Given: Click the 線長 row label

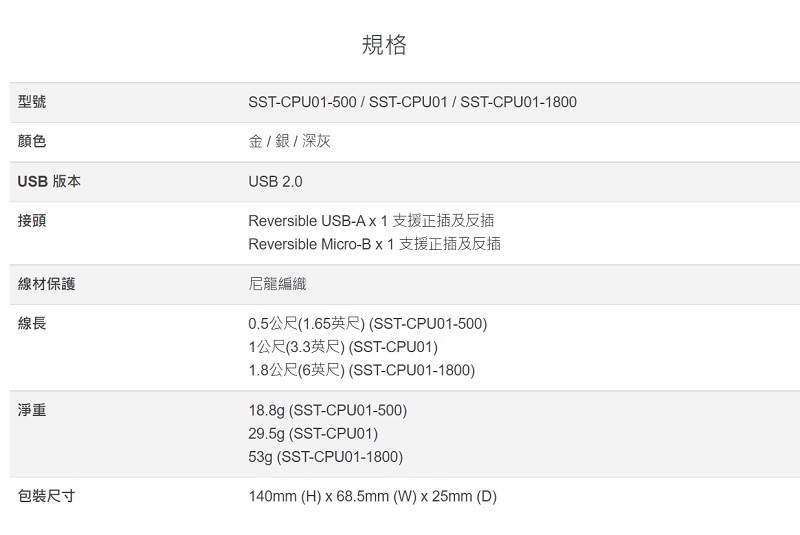Looking at the screenshot, I should coord(32,323).
